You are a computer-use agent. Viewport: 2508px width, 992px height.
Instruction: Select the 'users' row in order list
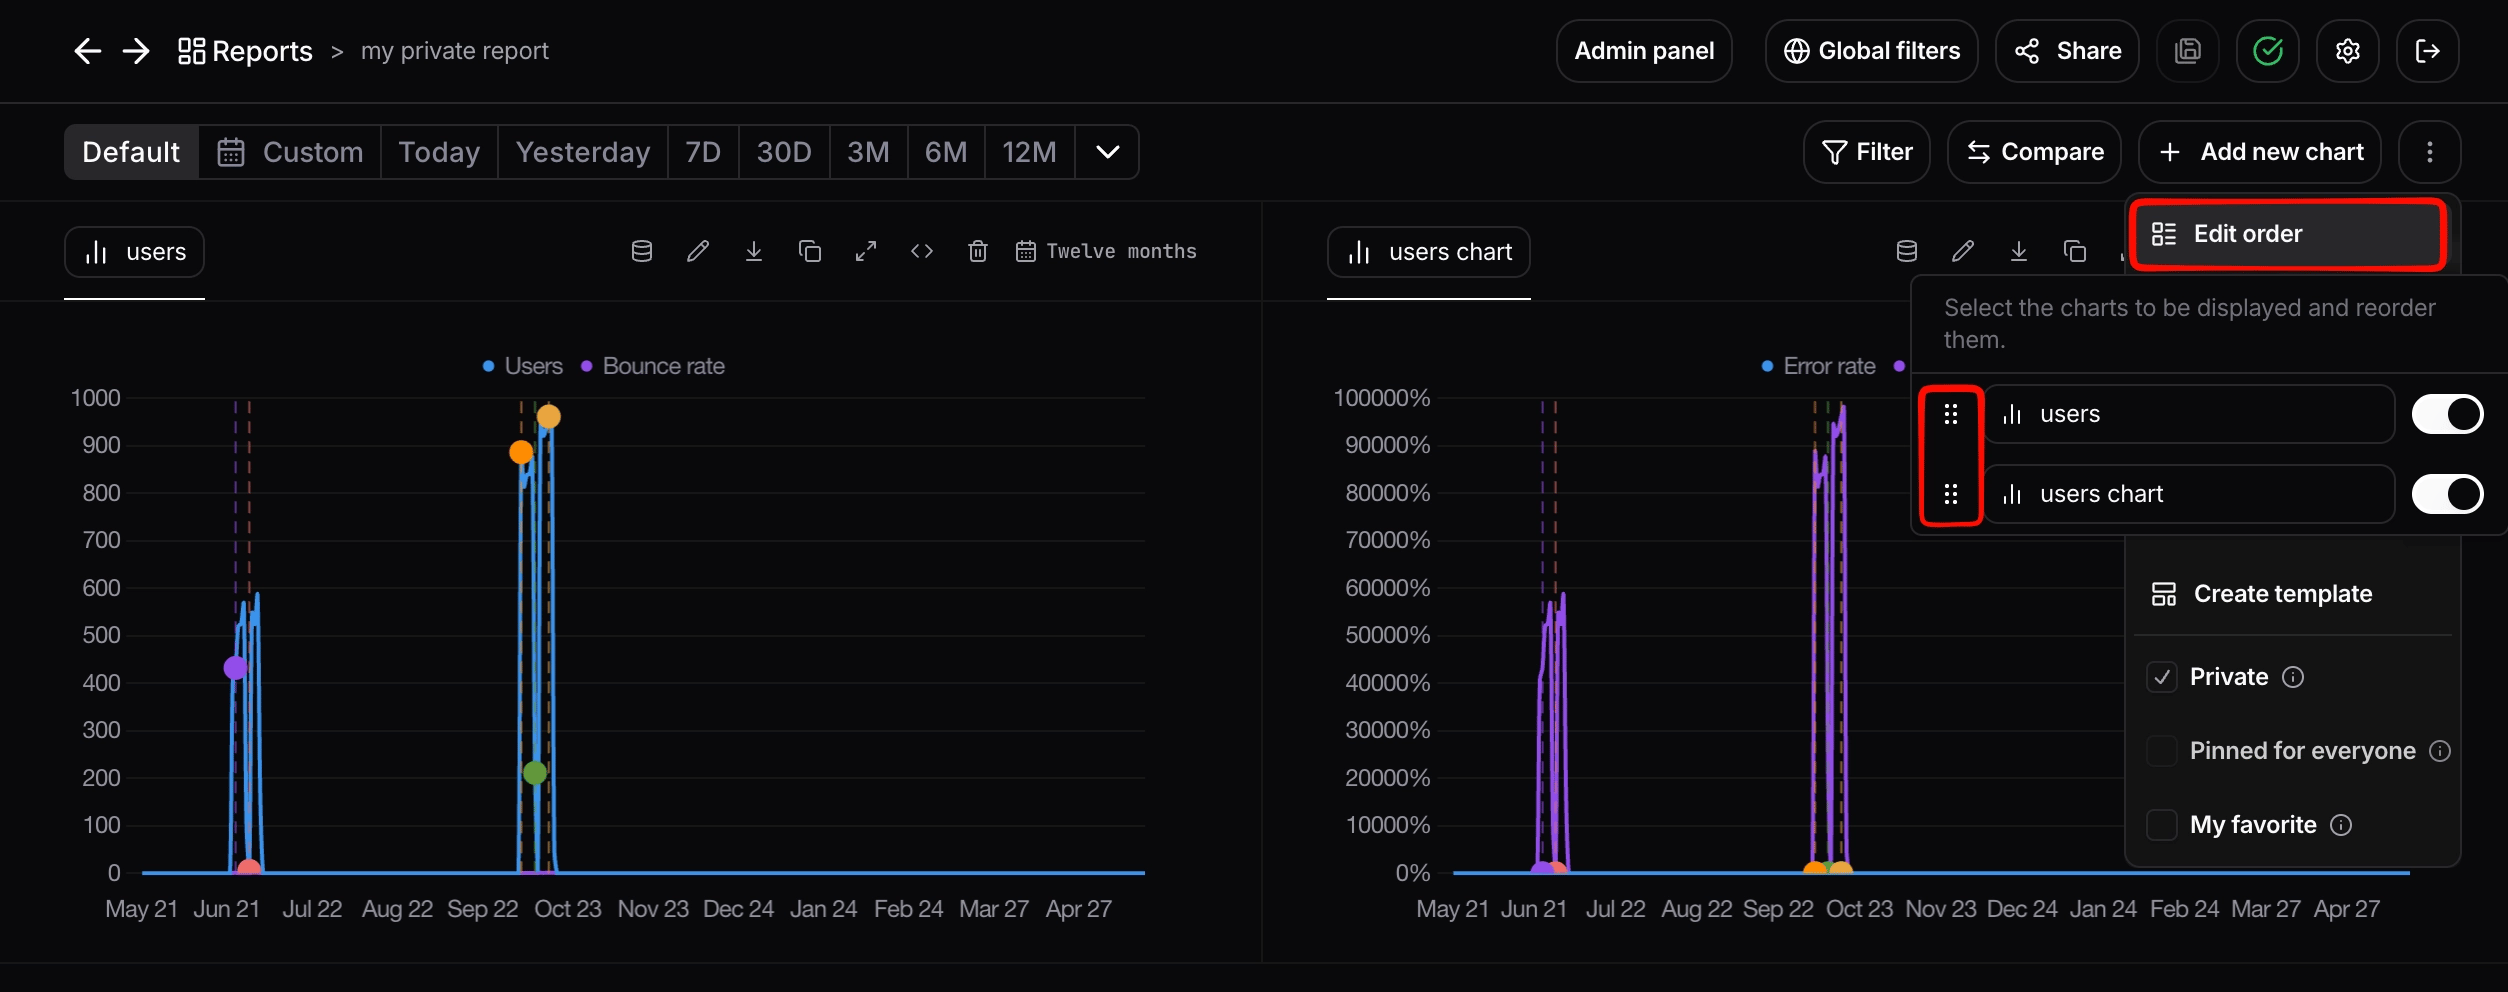(x=2189, y=414)
